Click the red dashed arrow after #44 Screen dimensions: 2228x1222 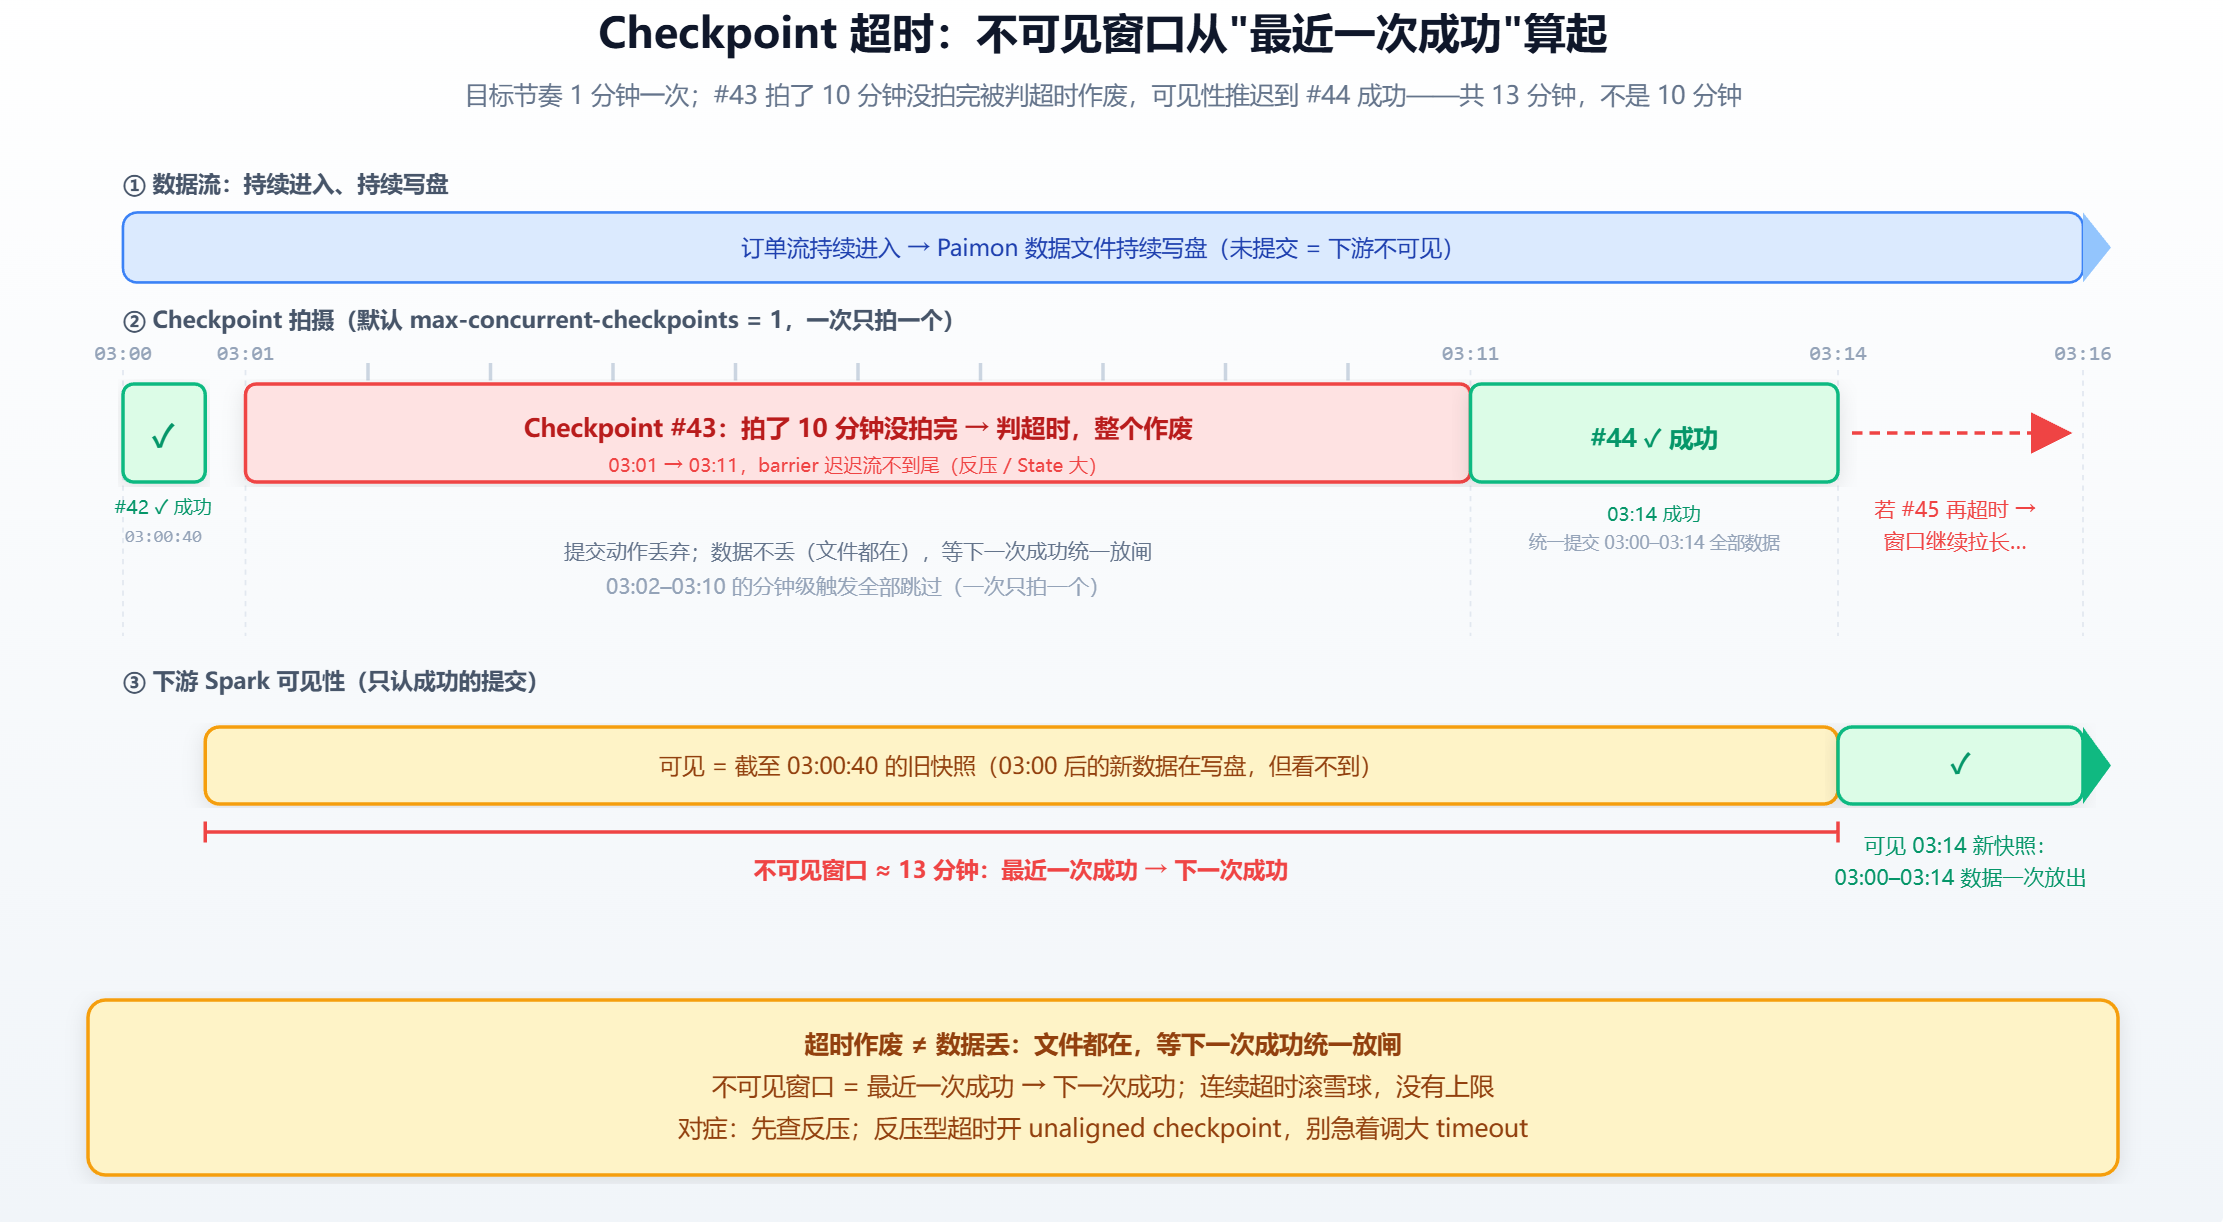click(x=1960, y=433)
